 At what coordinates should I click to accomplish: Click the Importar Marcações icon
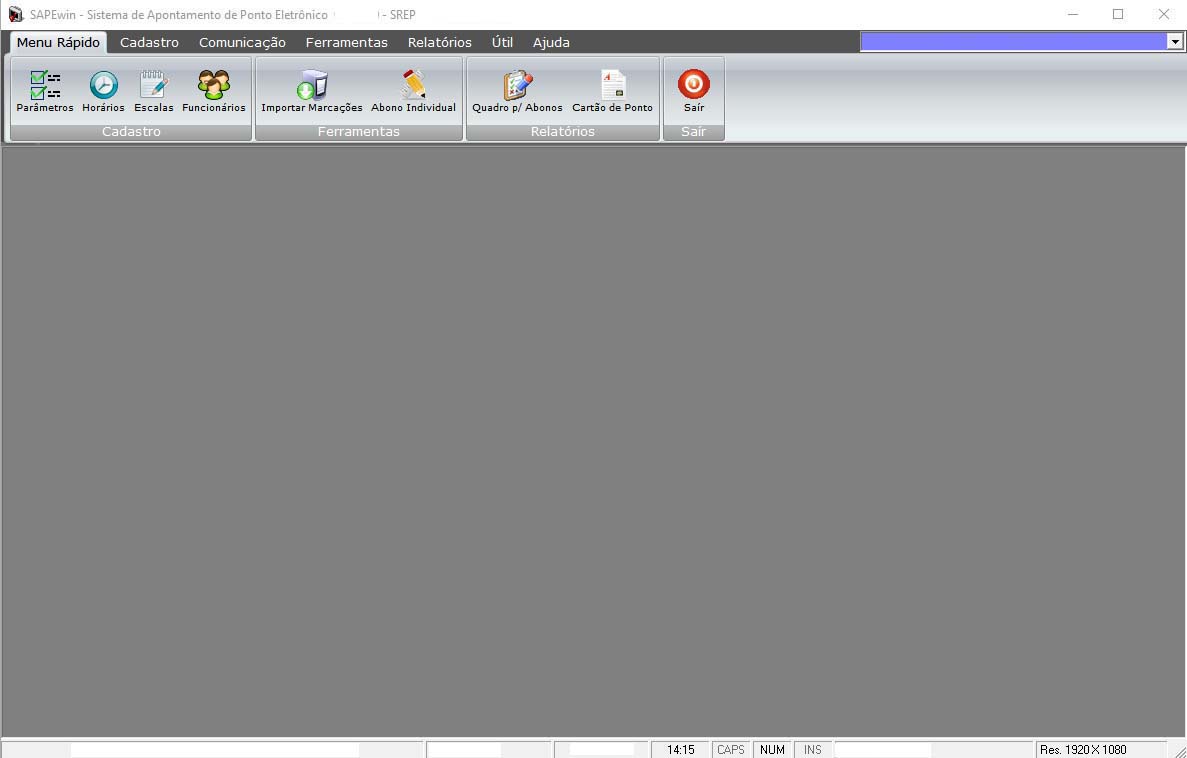click(312, 86)
